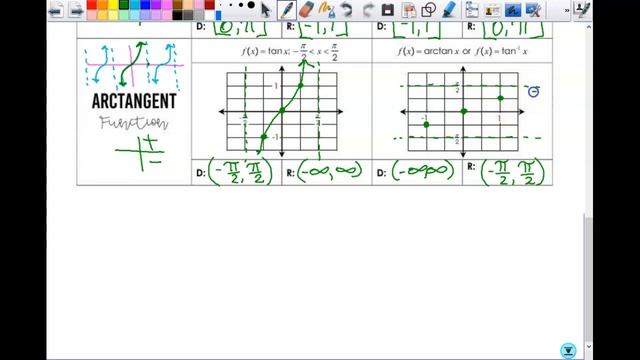This screenshot has height=360, width=640.
Task: Select the Pen tool in the toolbar
Action: point(287,10)
